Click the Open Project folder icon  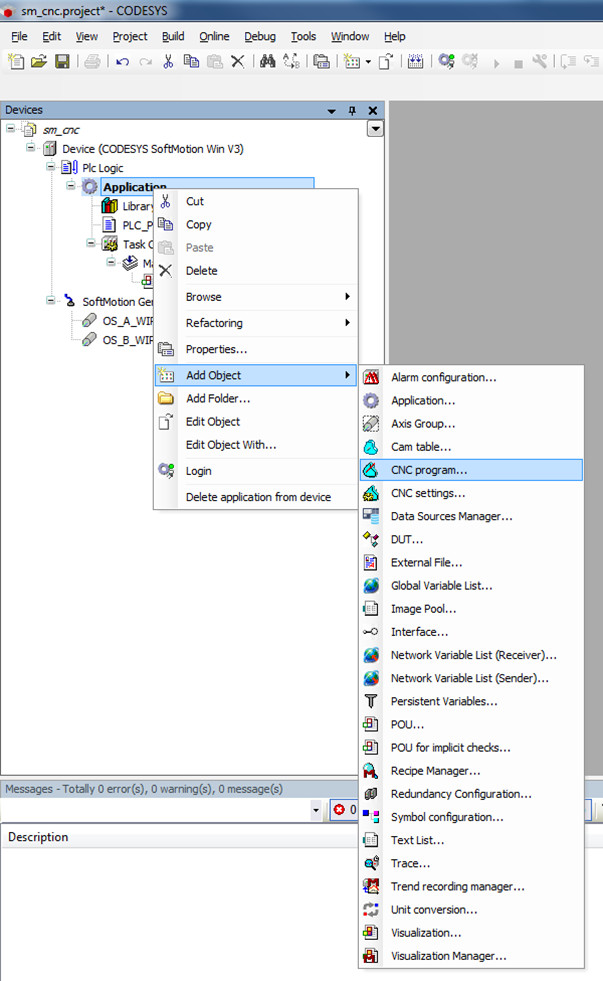[x=39, y=61]
